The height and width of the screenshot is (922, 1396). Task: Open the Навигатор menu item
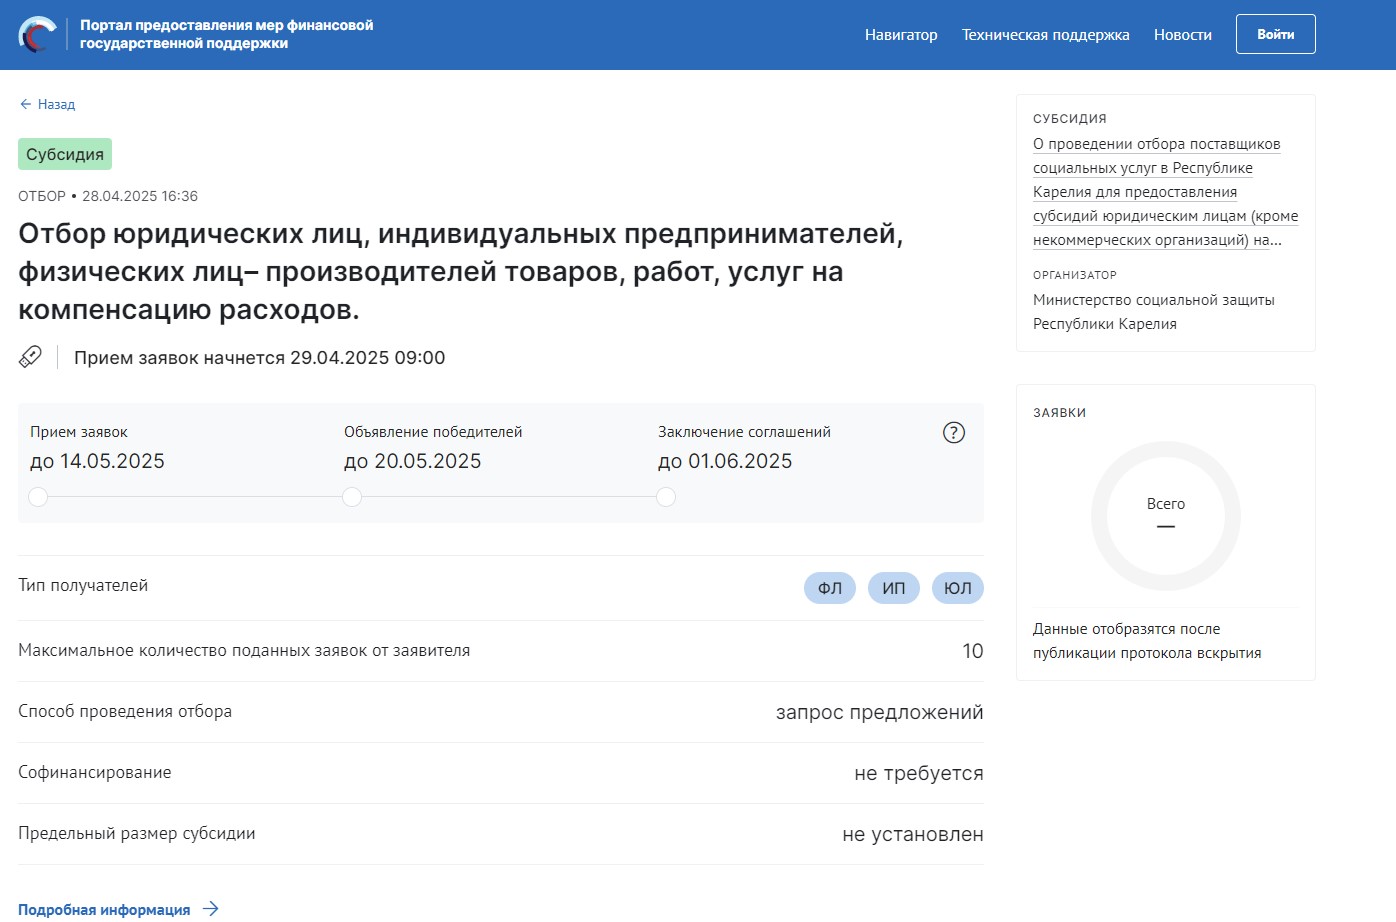(x=901, y=35)
